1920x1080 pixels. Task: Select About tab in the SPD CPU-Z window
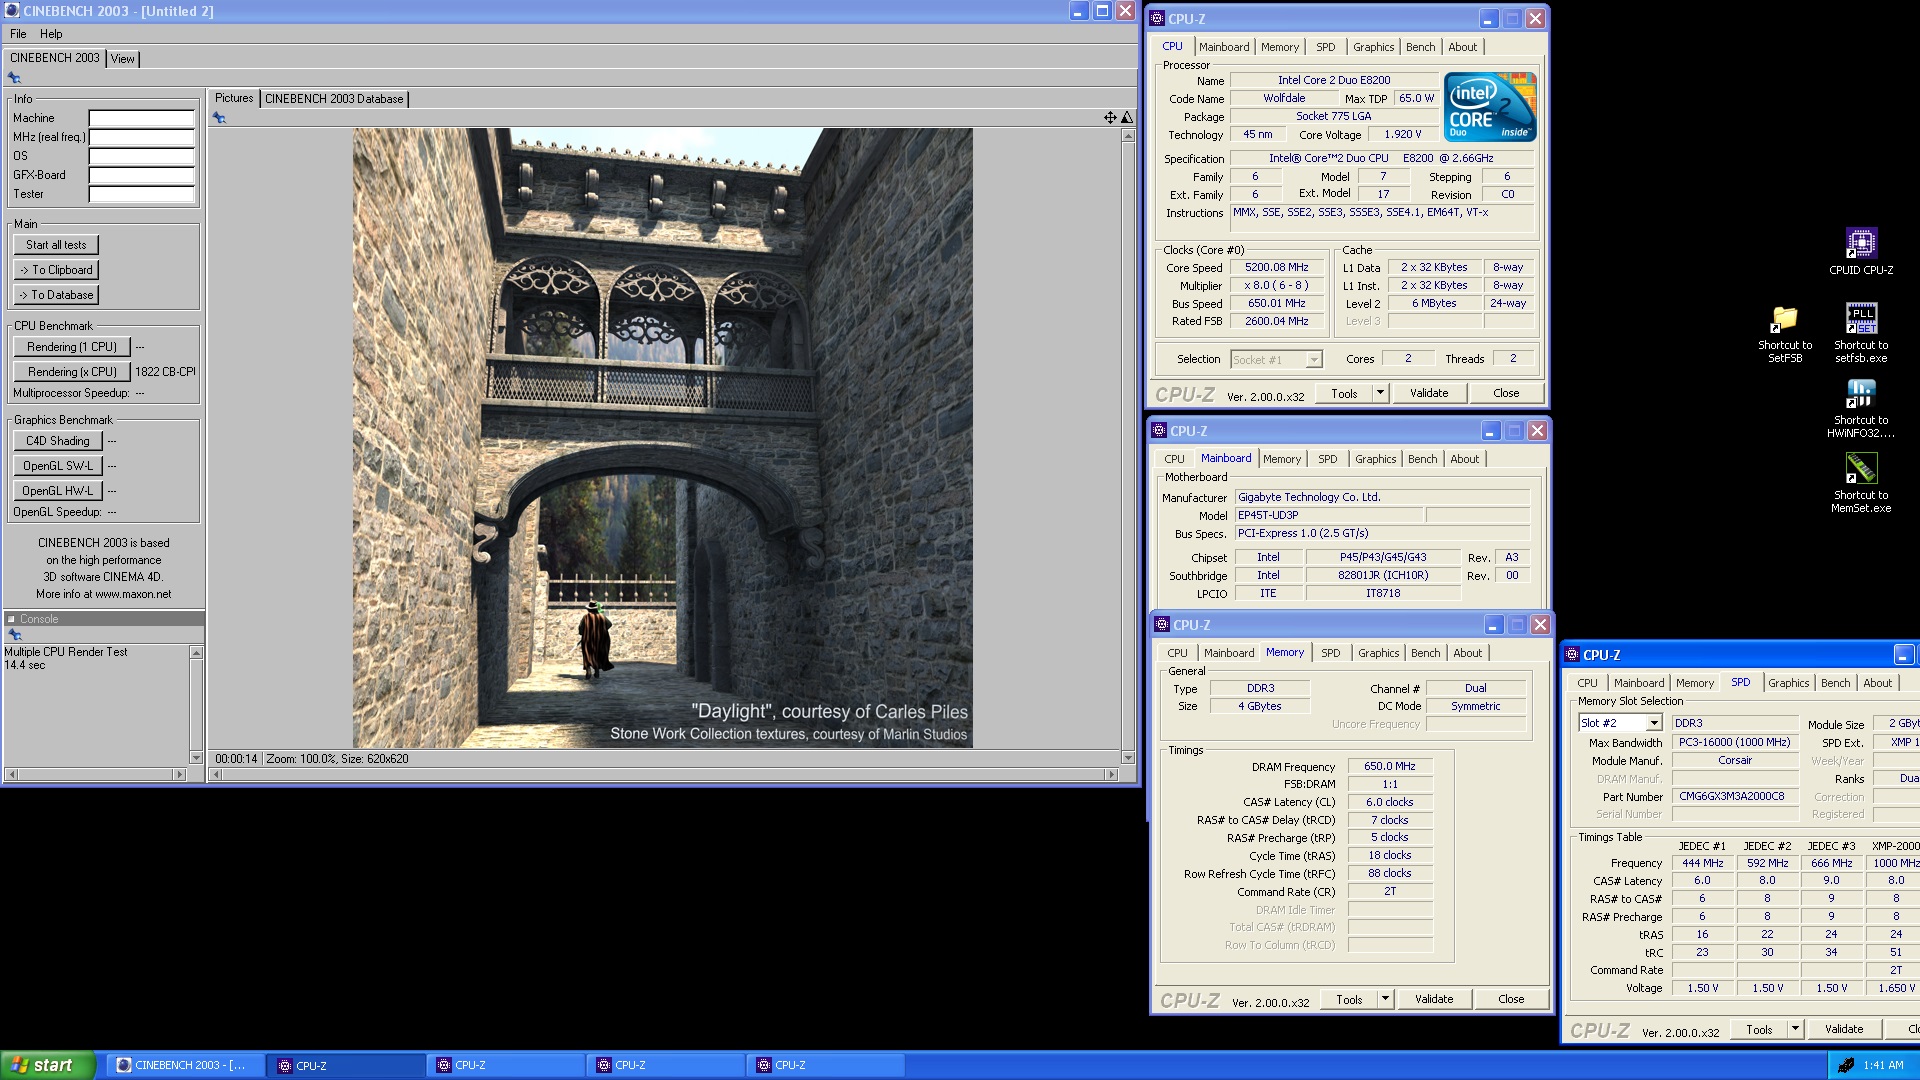(x=1877, y=683)
